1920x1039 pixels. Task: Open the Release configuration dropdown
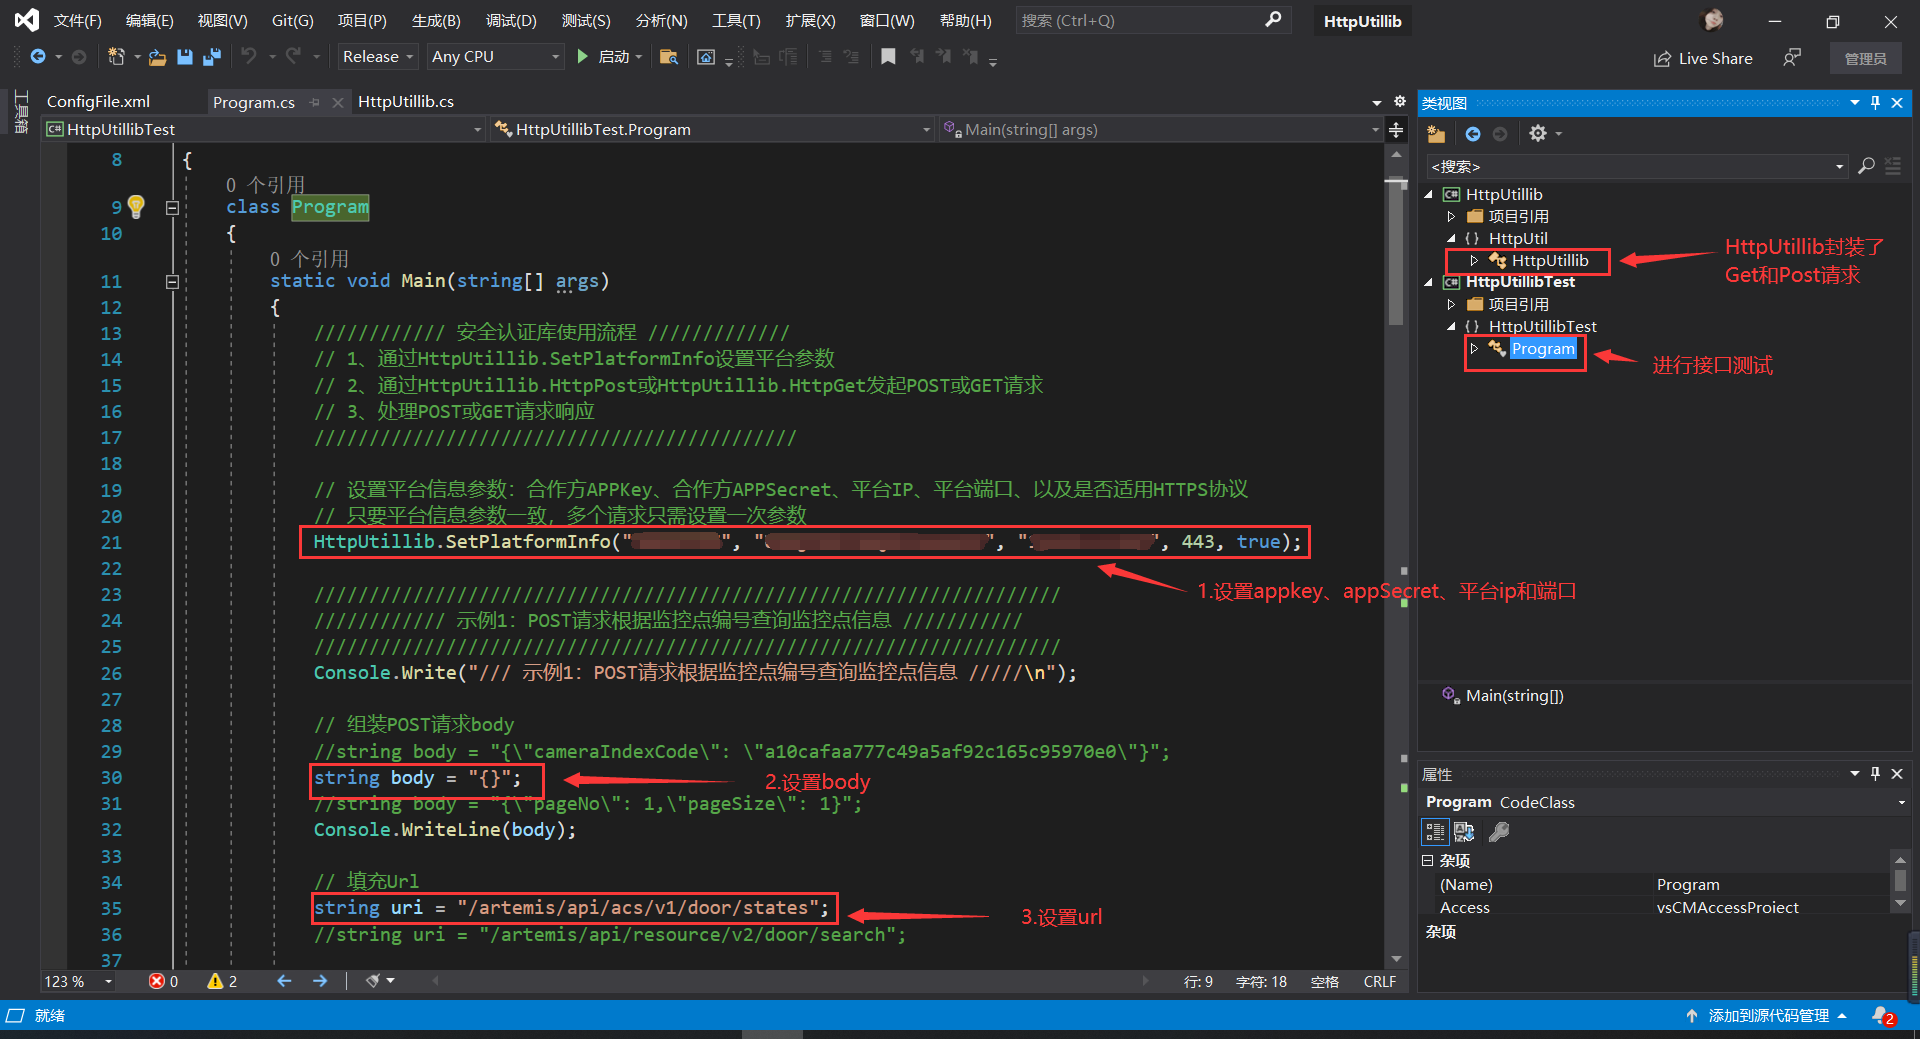377,57
